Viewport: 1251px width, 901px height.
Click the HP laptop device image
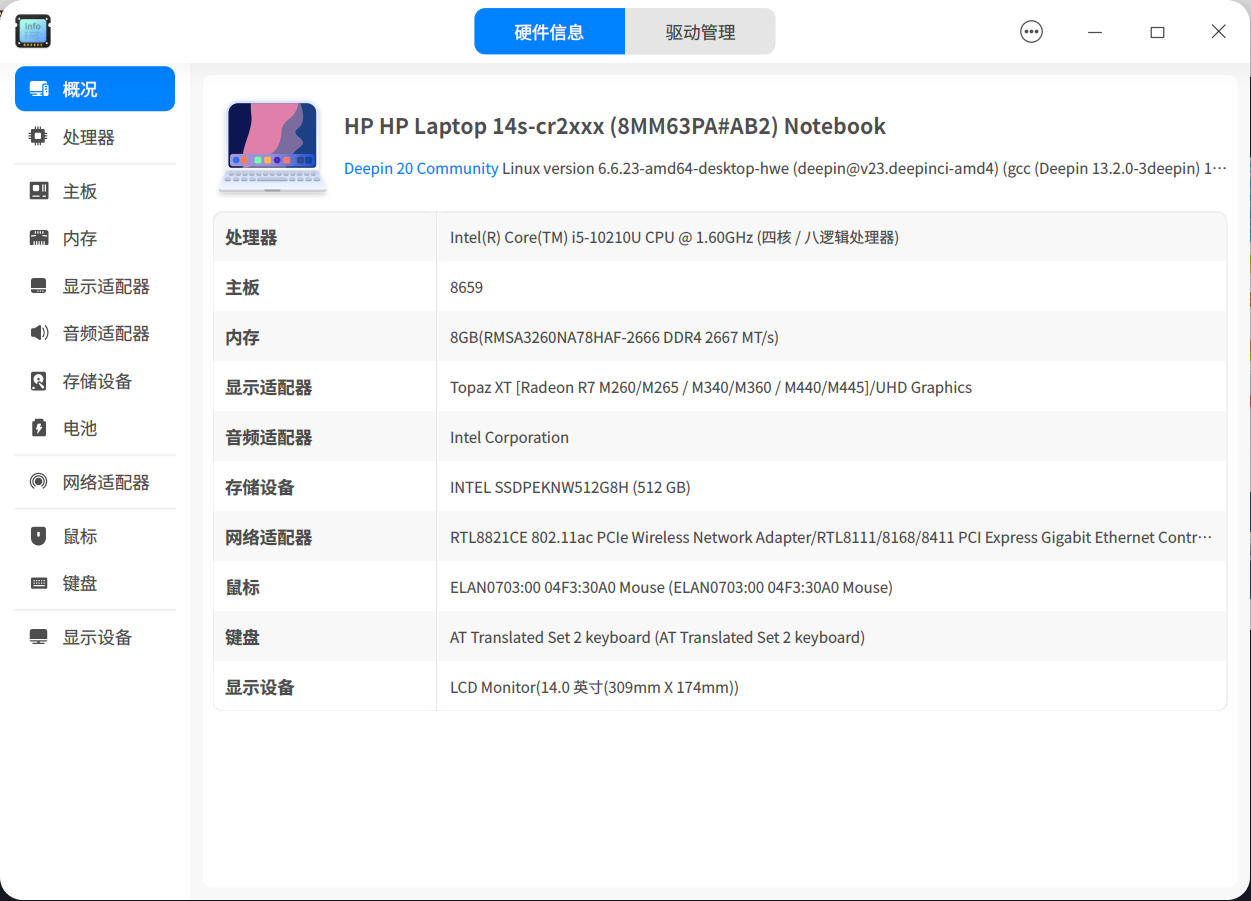tap(273, 146)
